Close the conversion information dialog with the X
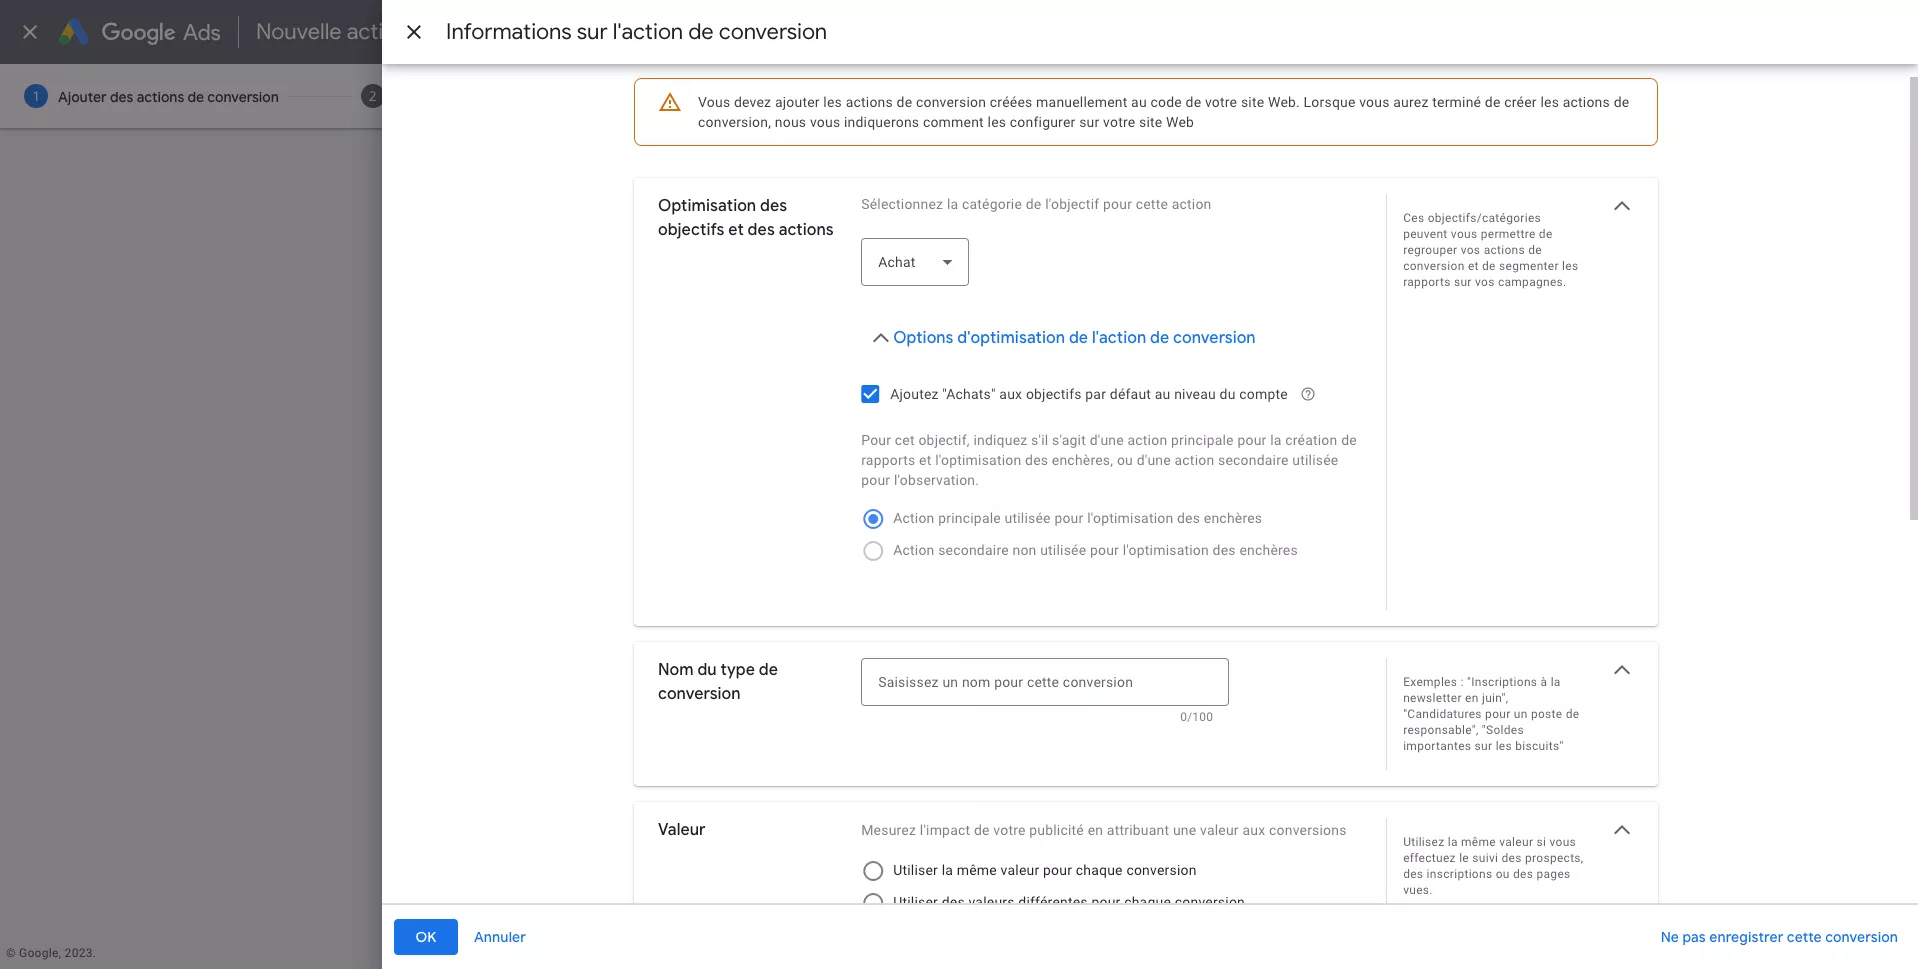1918x969 pixels. [413, 31]
